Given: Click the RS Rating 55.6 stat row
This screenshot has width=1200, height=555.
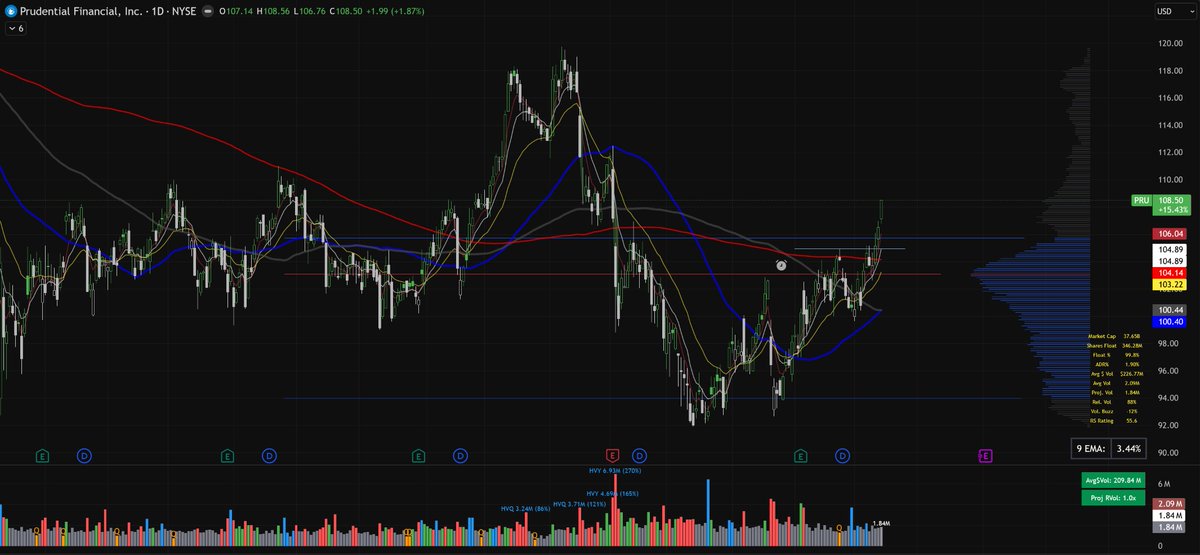Looking at the screenshot, I should click(1114, 421).
